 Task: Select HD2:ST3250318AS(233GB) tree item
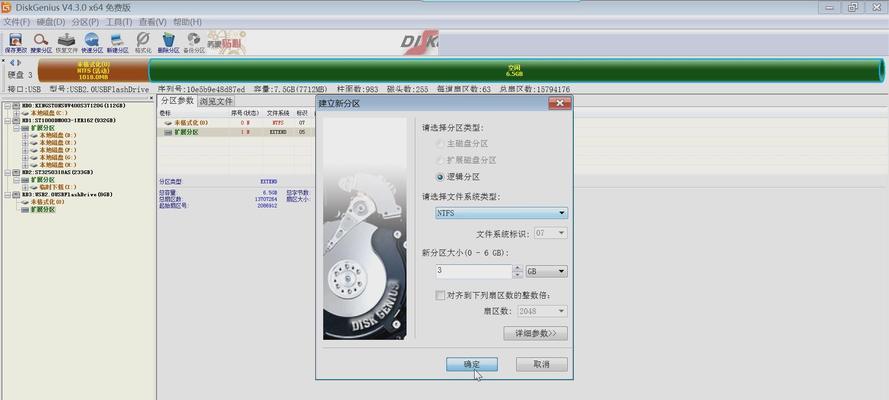coord(57,172)
